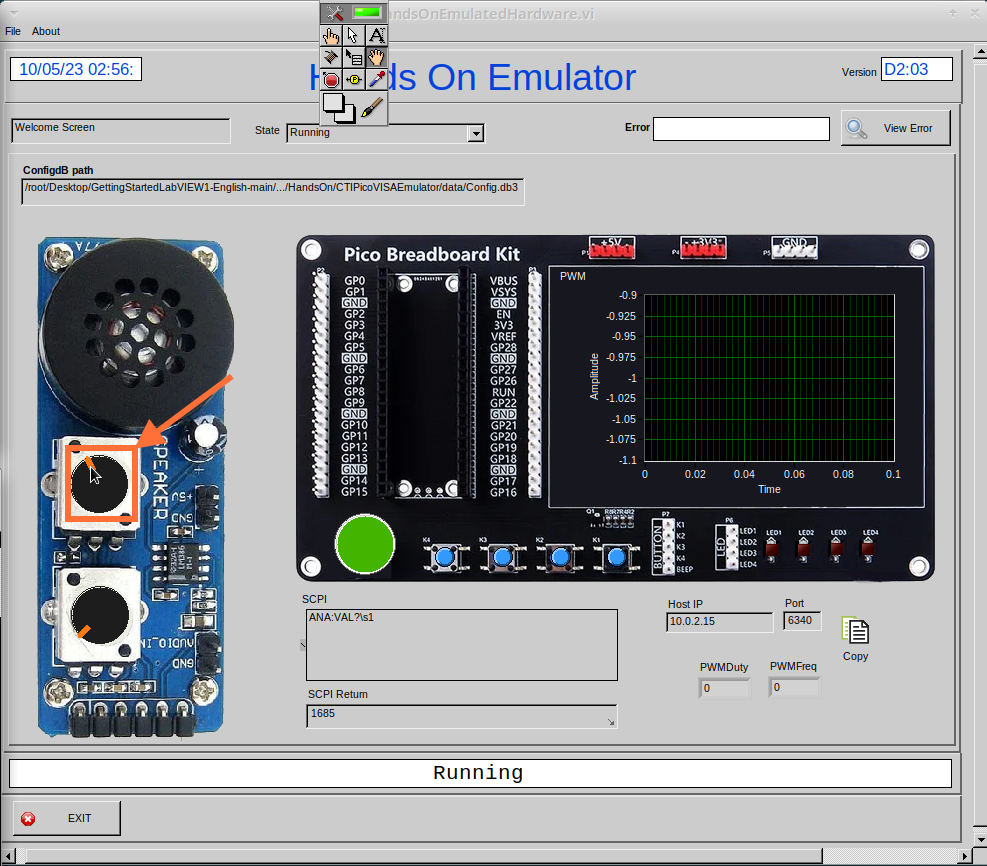Click the Welcome Screen text box
This screenshot has width=987, height=866.
121,130
